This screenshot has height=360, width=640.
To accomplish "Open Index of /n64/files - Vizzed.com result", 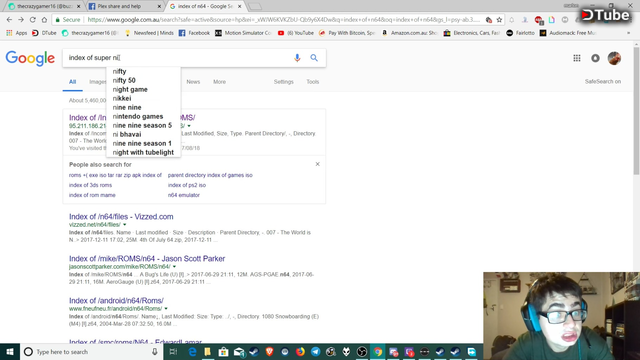I will click(x=121, y=217).
